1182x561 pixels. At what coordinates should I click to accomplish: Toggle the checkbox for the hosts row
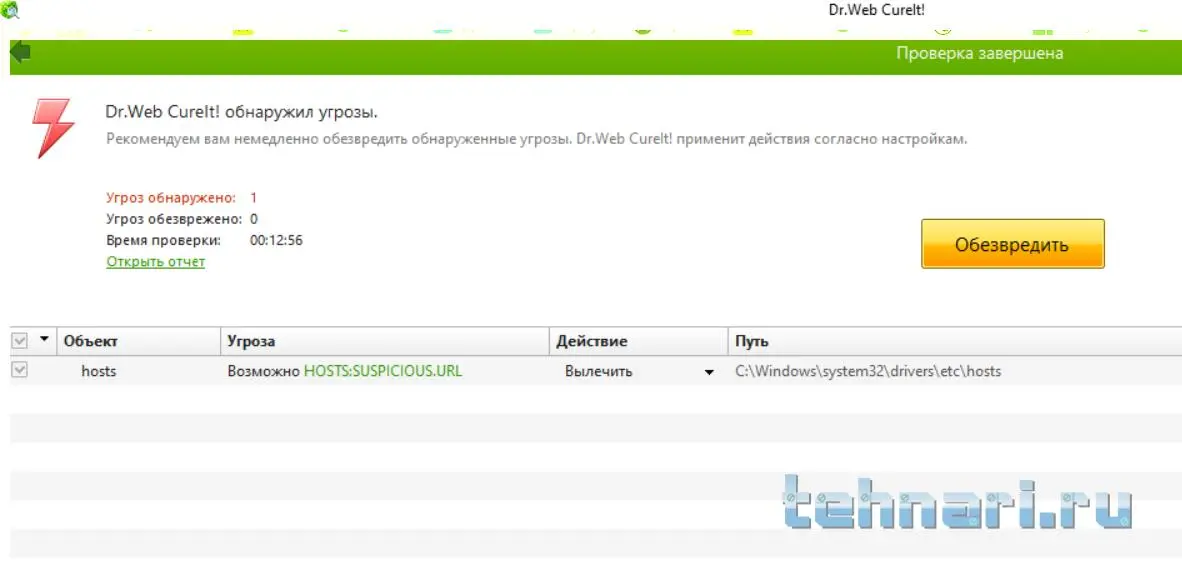pyautogui.click(x=20, y=370)
